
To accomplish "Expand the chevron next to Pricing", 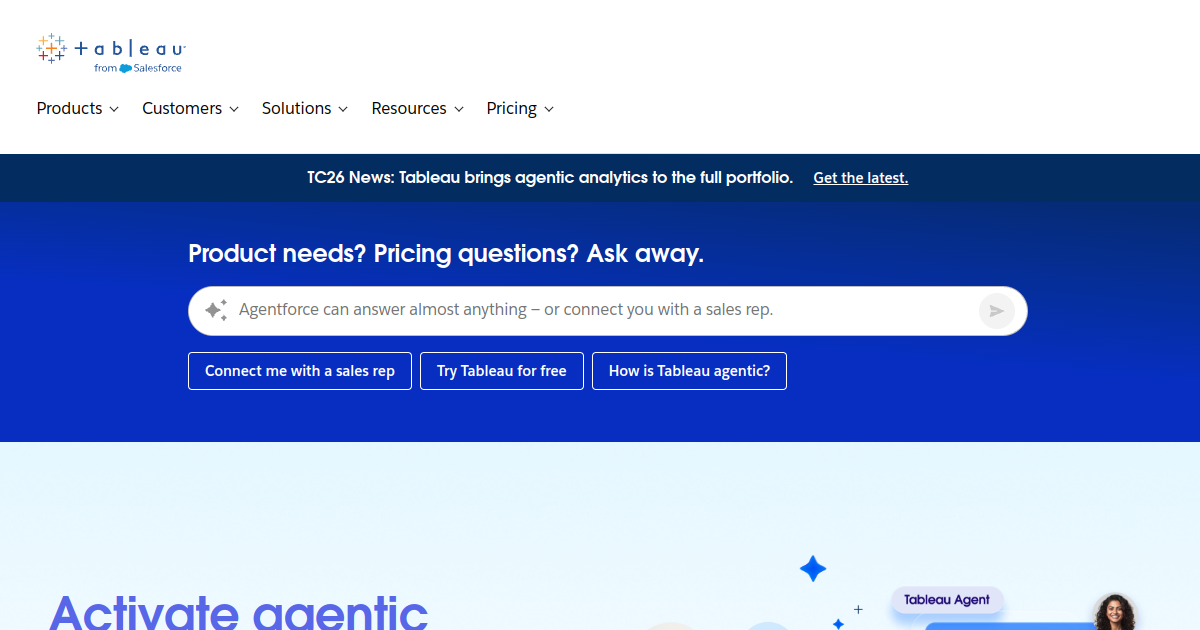I will [549, 109].
